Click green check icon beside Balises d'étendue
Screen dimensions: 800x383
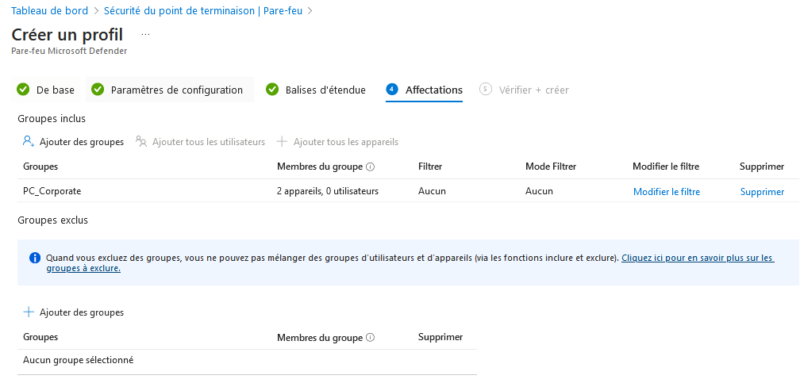(272, 90)
